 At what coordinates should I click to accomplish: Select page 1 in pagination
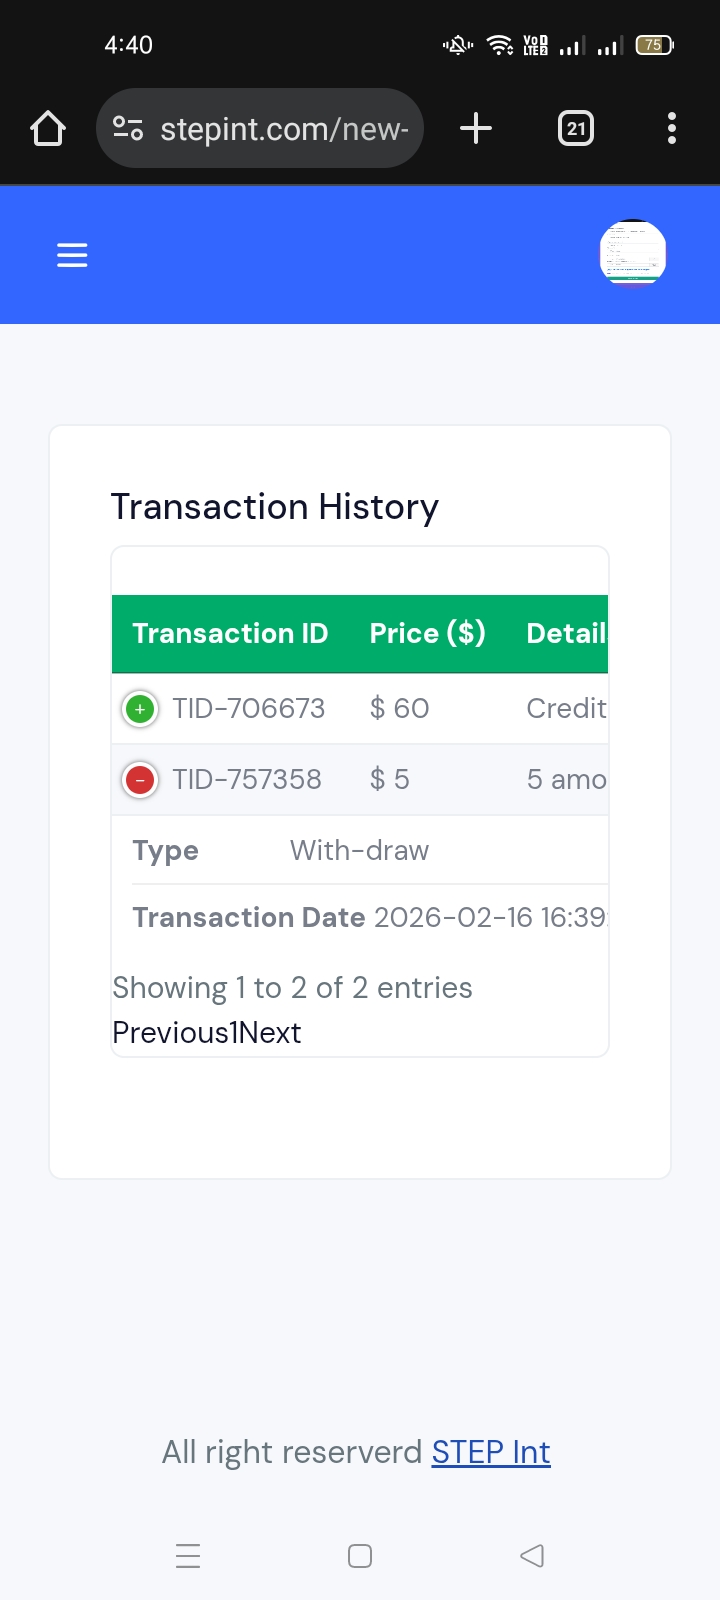click(x=234, y=1032)
